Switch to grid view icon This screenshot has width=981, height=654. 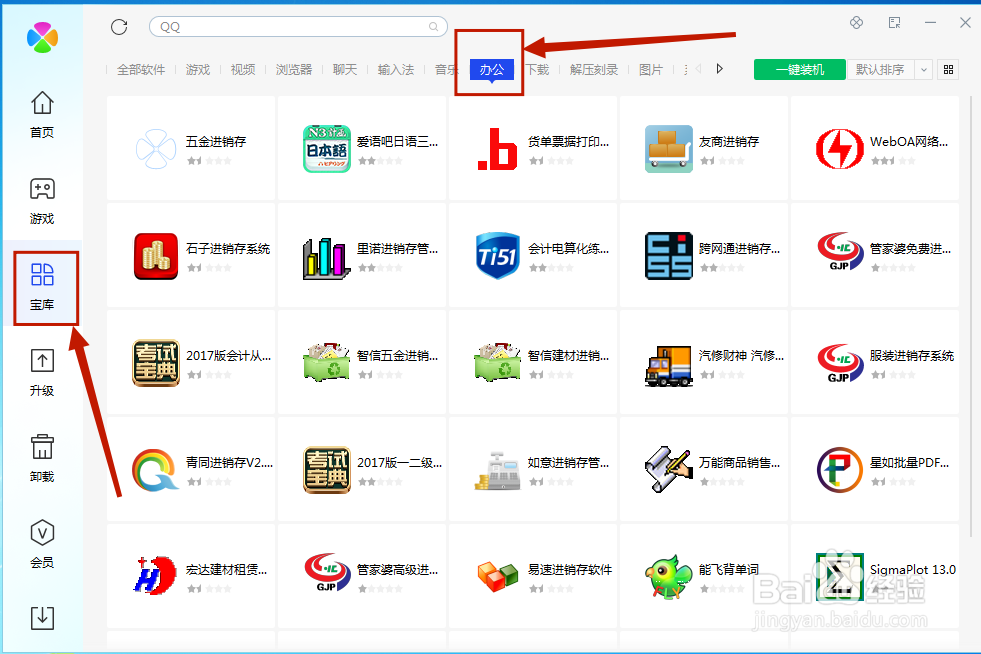948,69
